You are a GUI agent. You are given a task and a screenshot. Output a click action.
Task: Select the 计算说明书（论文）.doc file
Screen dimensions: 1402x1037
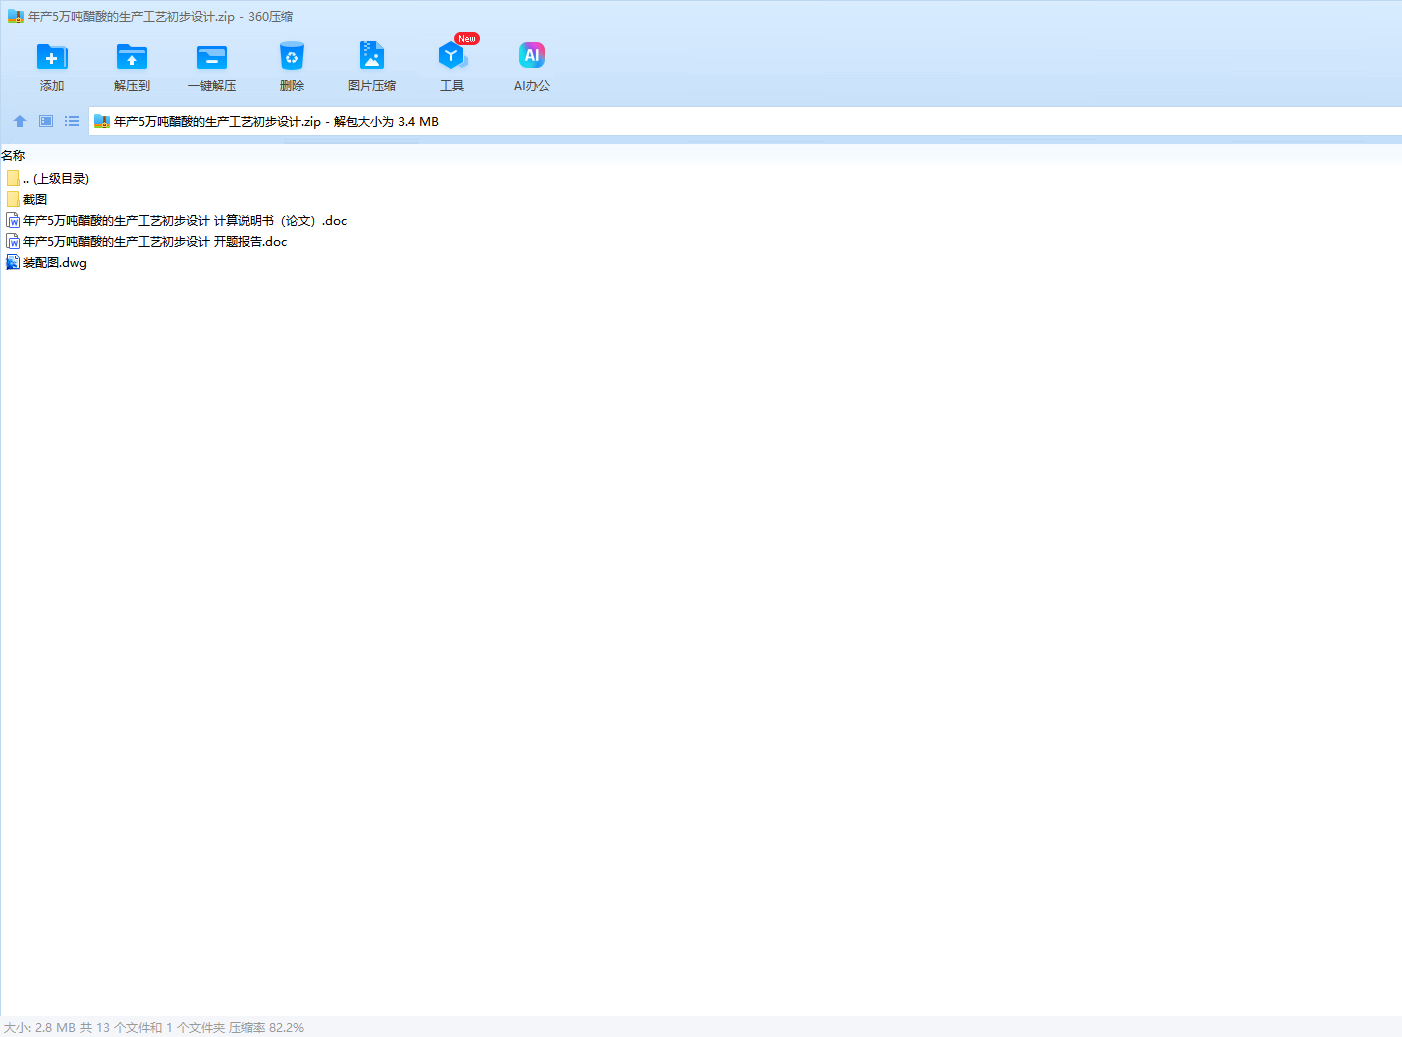click(185, 221)
